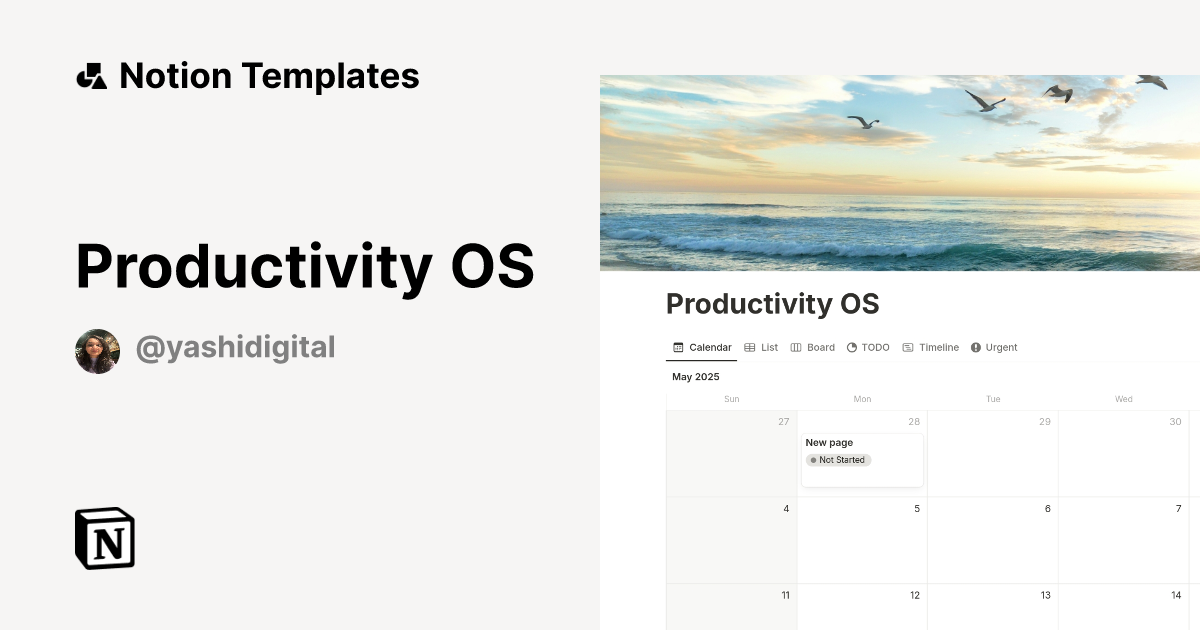Click the beach cover image
The width and height of the screenshot is (1200, 630).
(900, 170)
